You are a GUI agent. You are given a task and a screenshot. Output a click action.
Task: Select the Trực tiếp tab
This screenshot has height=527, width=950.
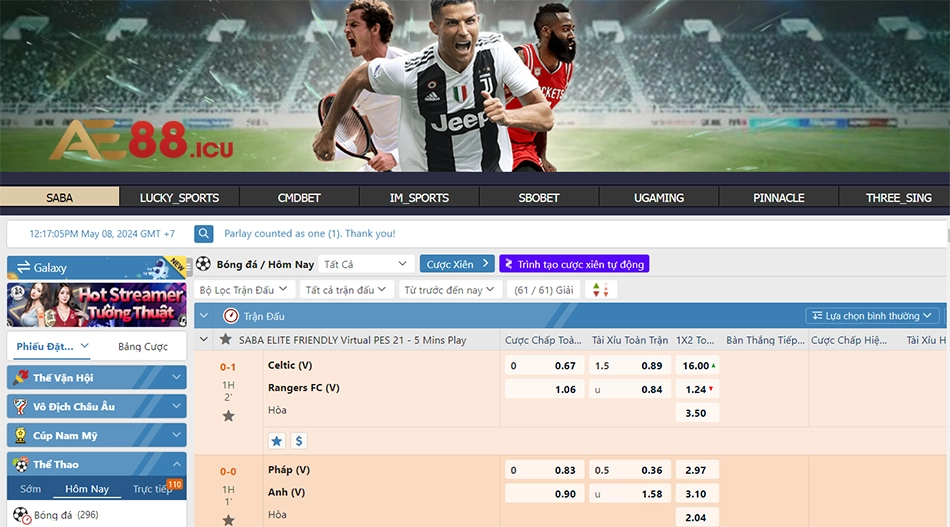click(x=153, y=489)
